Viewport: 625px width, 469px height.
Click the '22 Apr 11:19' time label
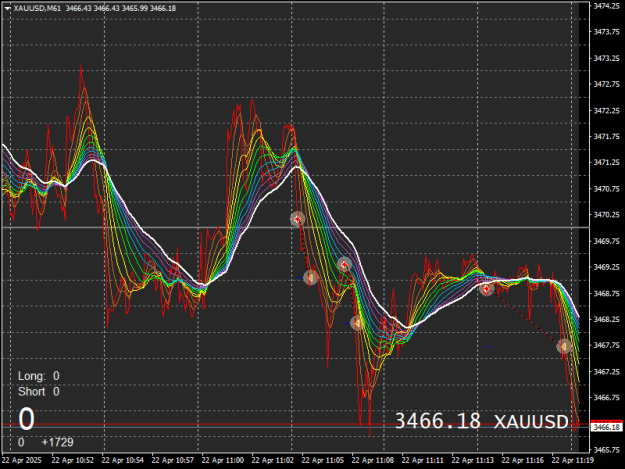click(572, 460)
